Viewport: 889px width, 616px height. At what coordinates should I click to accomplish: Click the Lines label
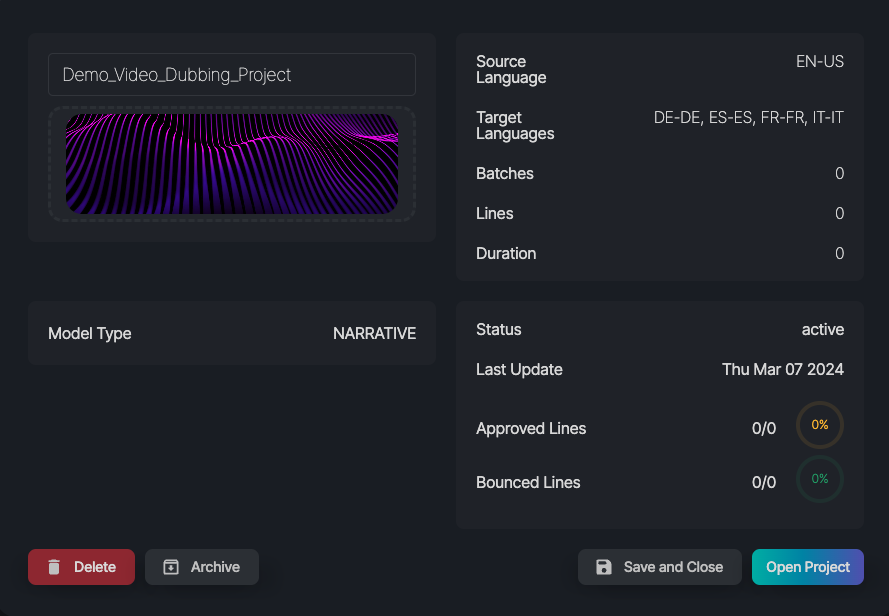494,213
